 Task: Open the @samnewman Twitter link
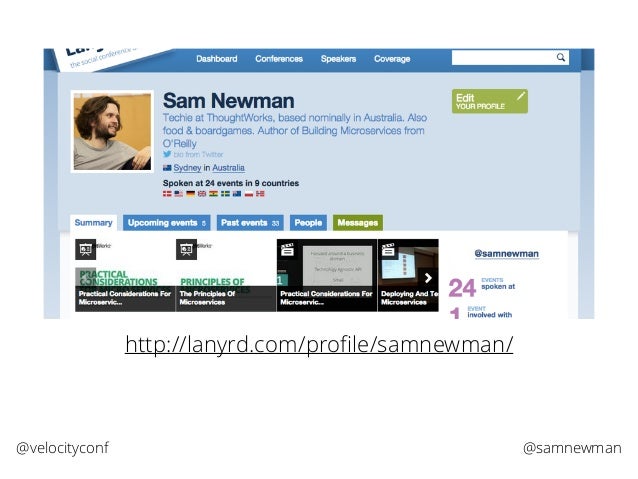507,254
